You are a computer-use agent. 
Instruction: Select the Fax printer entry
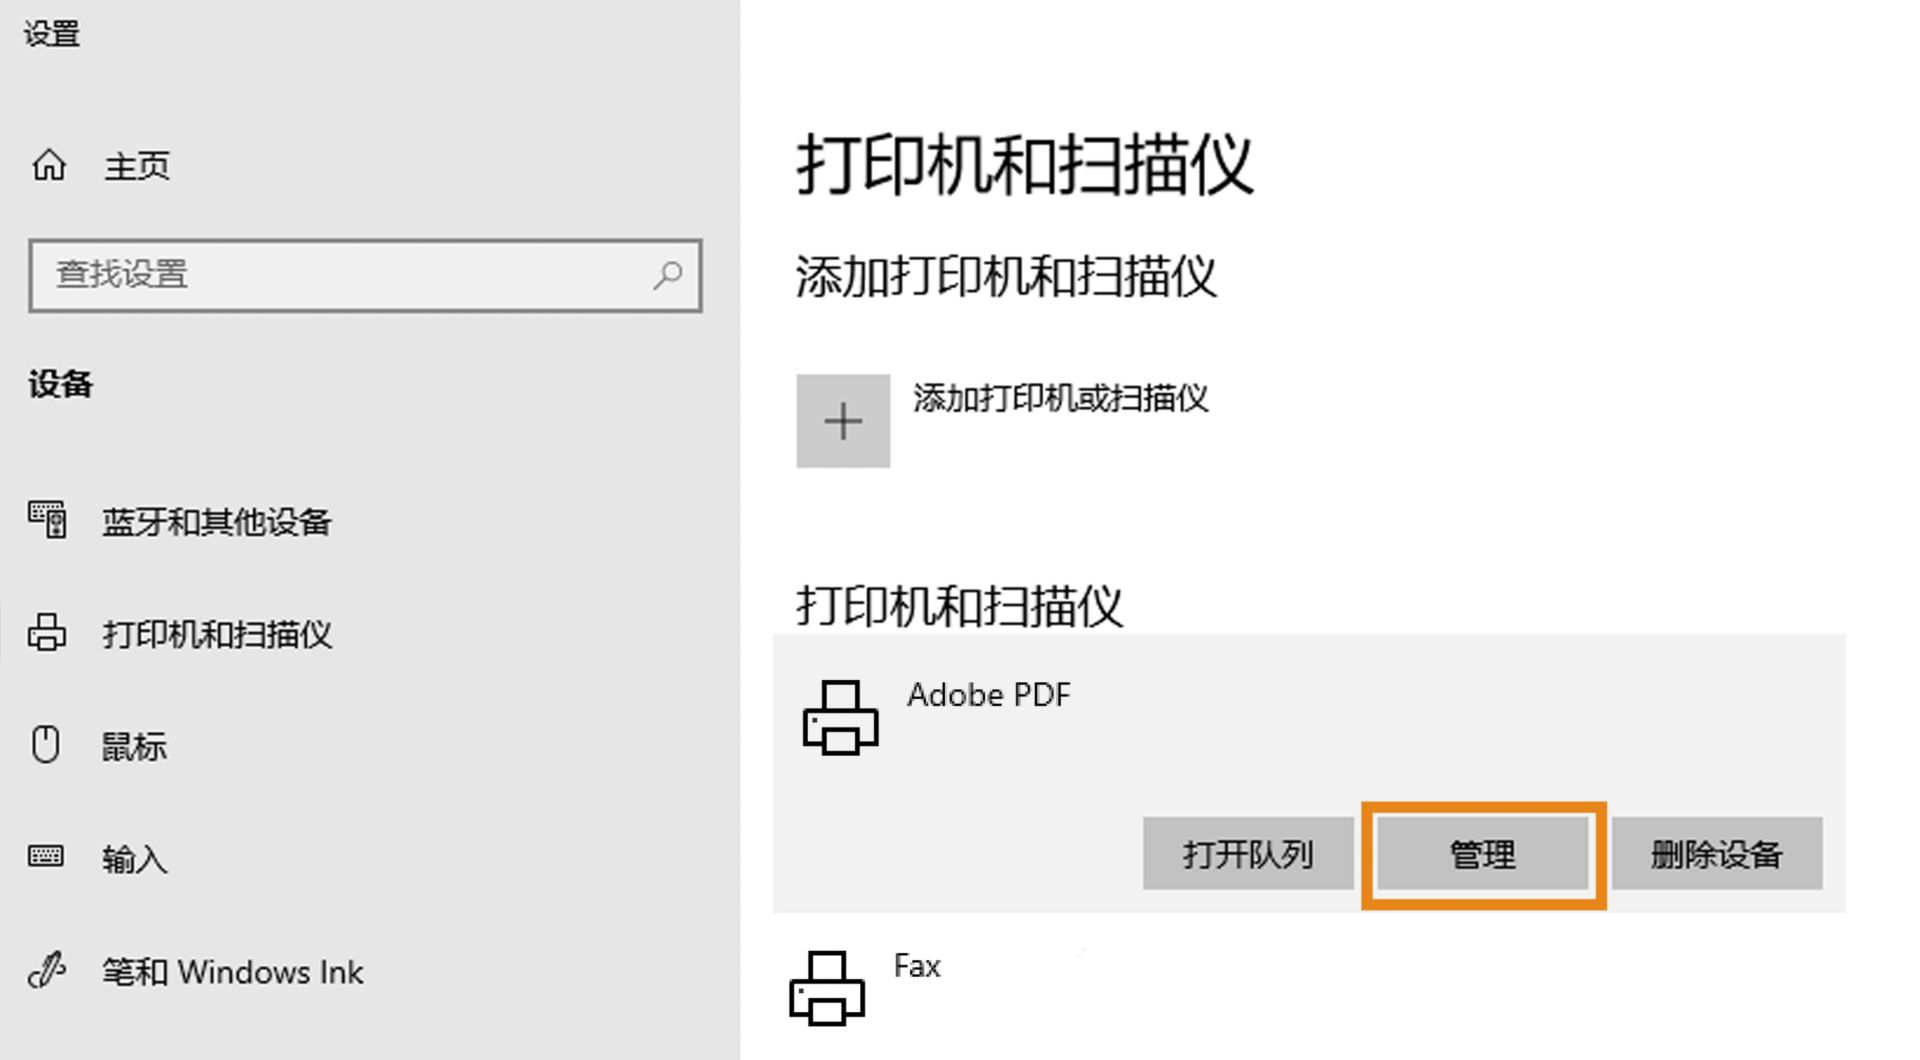click(x=915, y=965)
